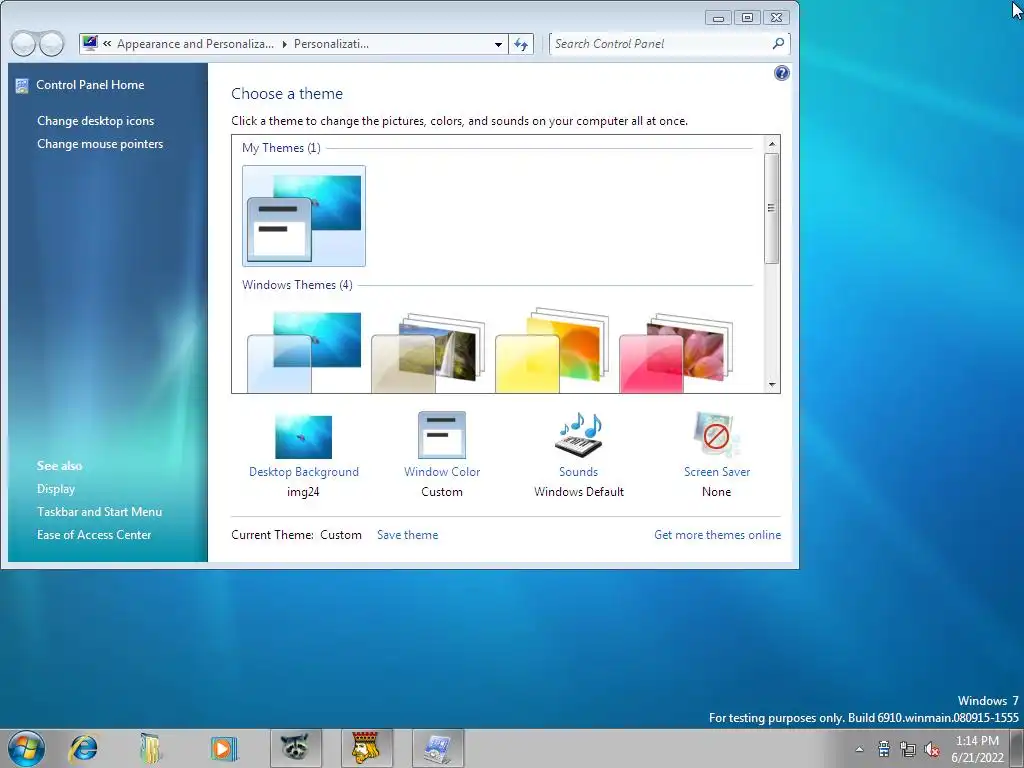Select the yellow orange theme
Image resolution: width=1024 pixels, height=768 pixels.
click(x=552, y=351)
